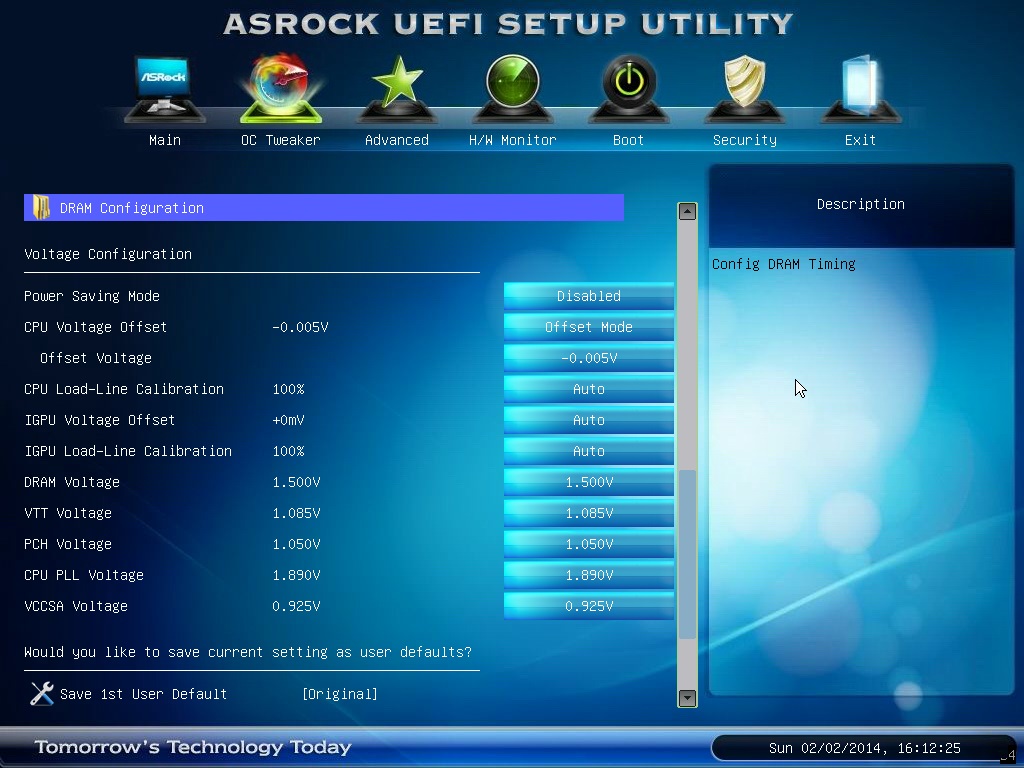Edit Offset Voltage -0.005V field
1024x768 pixels.
coord(589,358)
